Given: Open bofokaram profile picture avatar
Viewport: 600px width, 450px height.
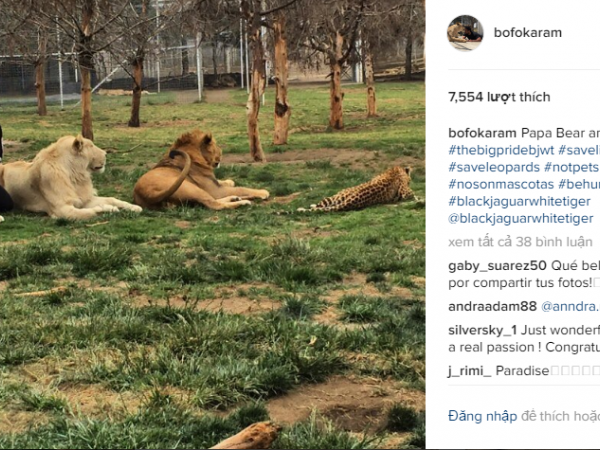Looking at the screenshot, I should coord(465,33).
